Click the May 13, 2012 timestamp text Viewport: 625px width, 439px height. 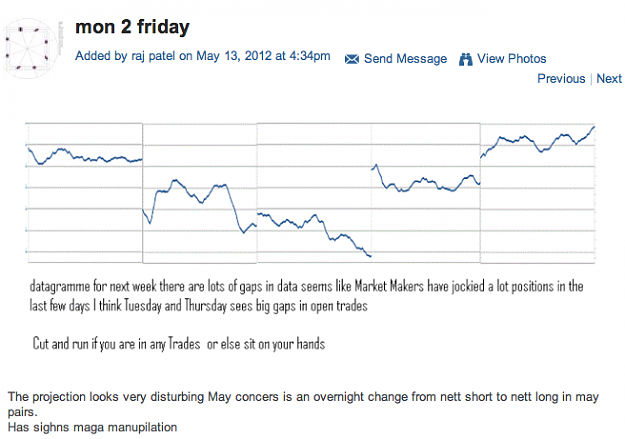click(263, 56)
